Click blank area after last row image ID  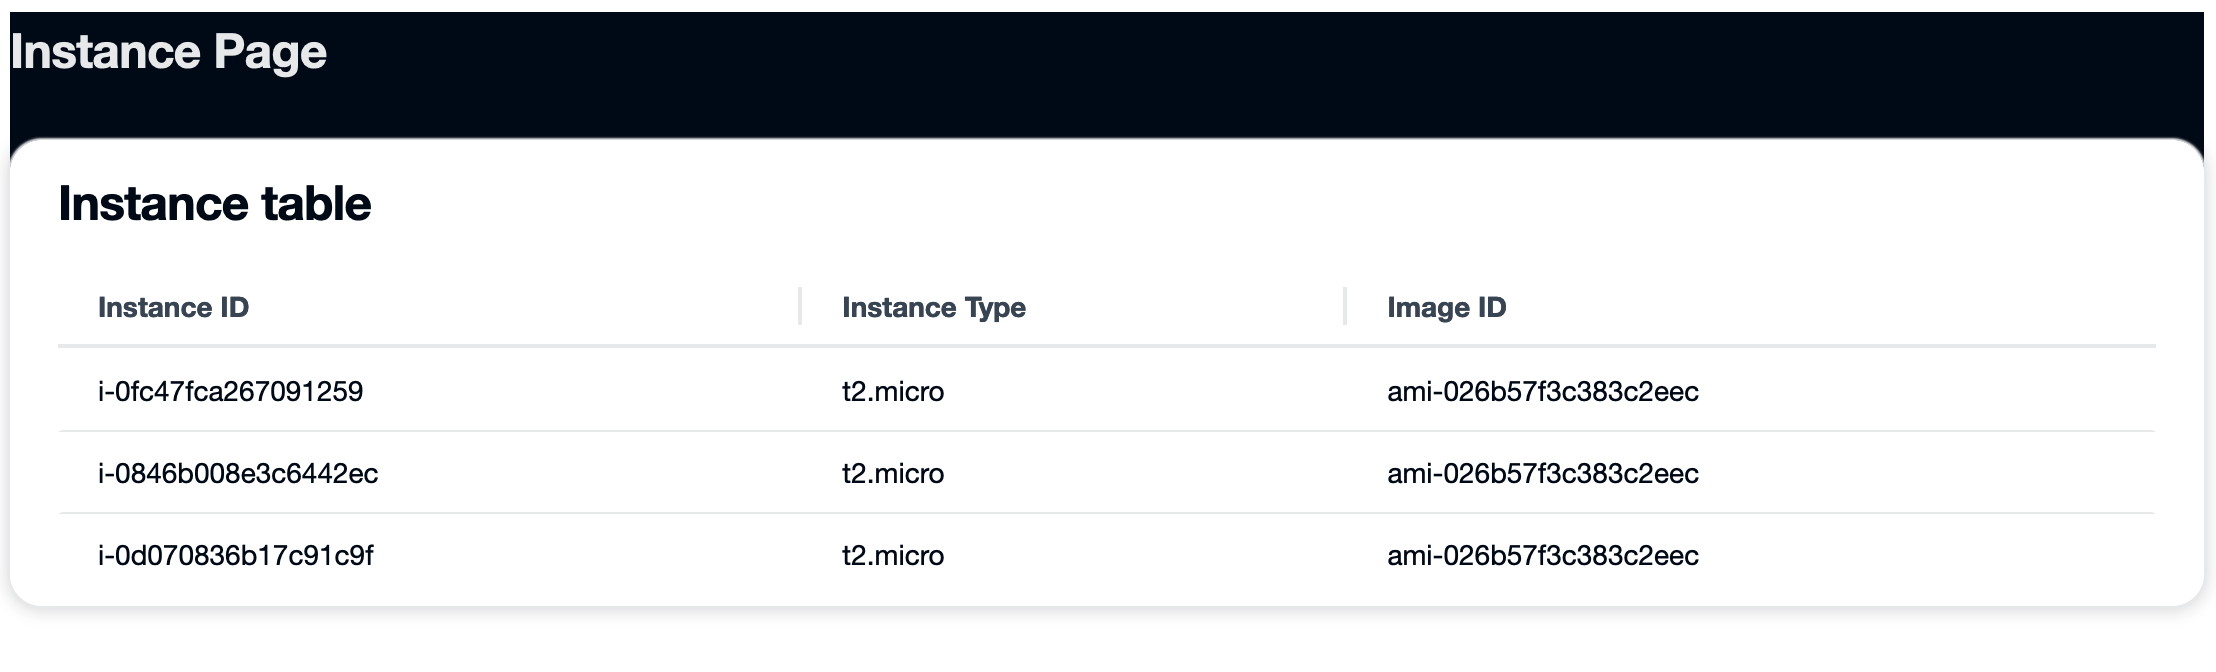[x=1930, y=555]
